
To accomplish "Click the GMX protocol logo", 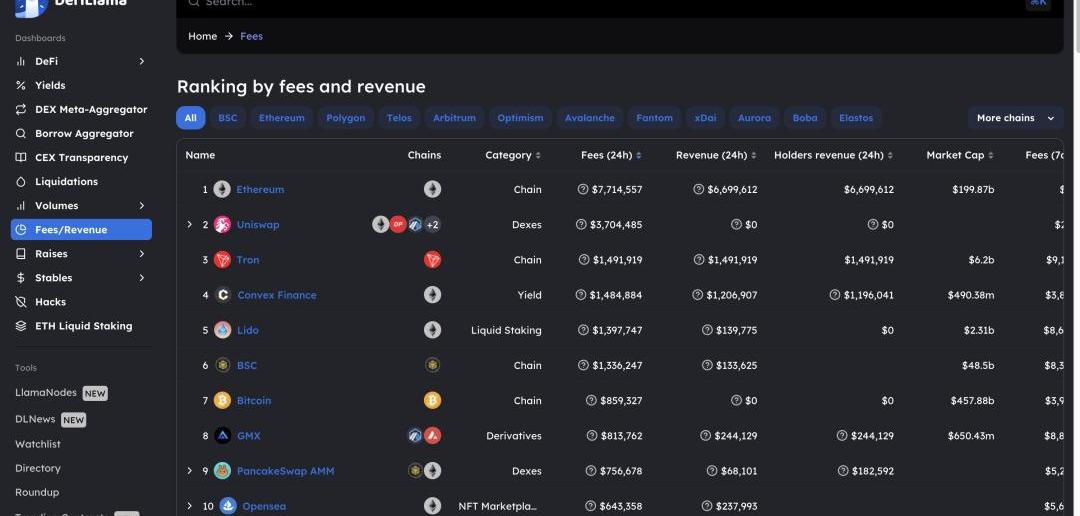I will tap(222, 436).
